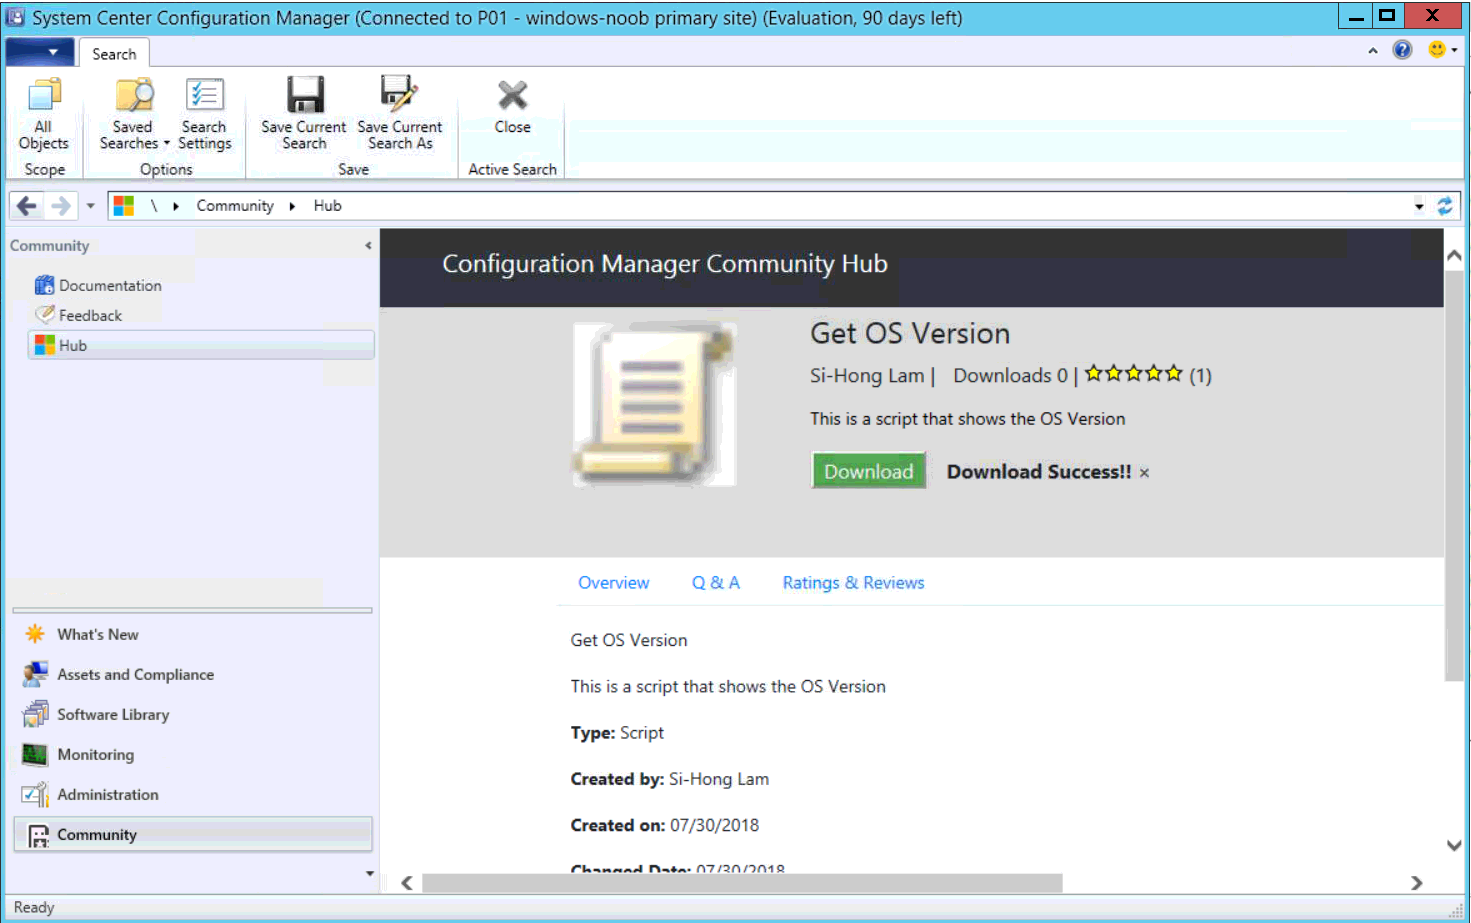
Task: Open the Administration workspace
Action: tap(107, 794)
